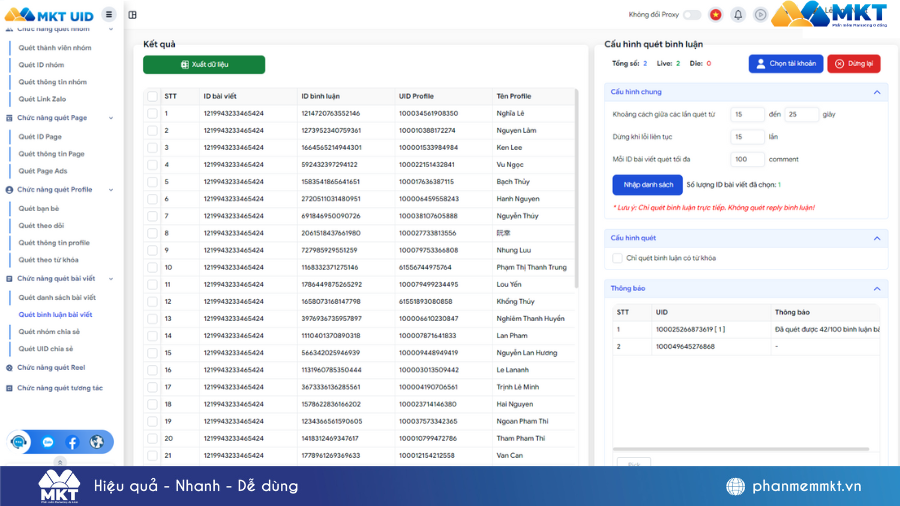Click the Dừng lại stop button
The width and height of the screenshot is (900, 506).
click(854, 64)
